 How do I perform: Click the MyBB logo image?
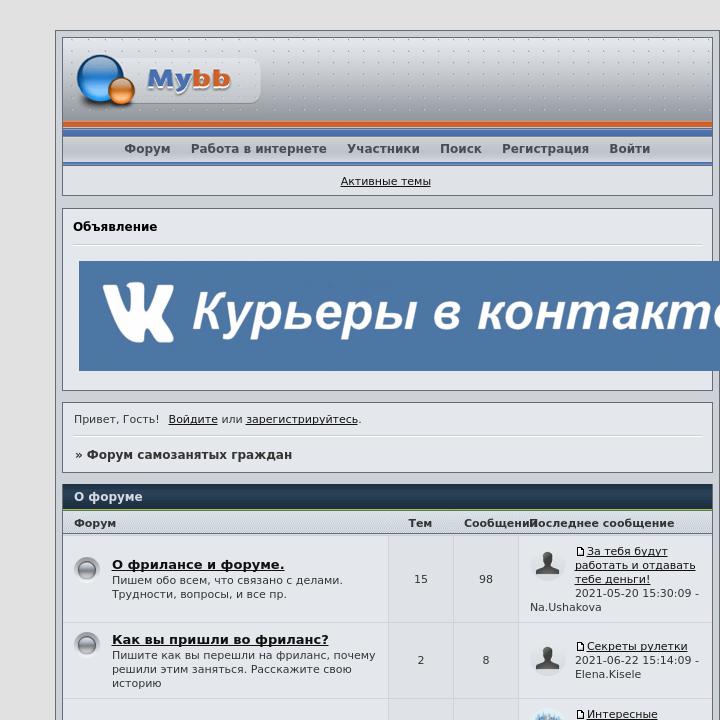(168, 80)
